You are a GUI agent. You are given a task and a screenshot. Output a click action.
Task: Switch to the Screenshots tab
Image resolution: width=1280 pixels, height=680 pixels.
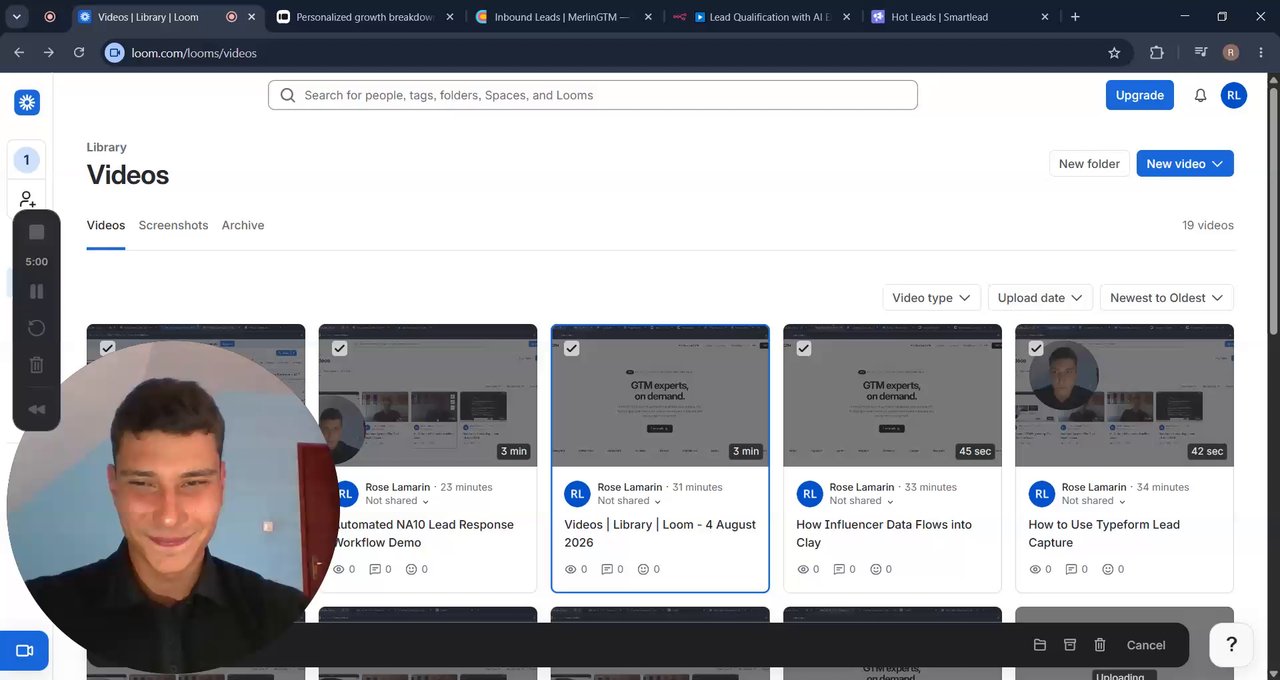click(x=173, y=225)
